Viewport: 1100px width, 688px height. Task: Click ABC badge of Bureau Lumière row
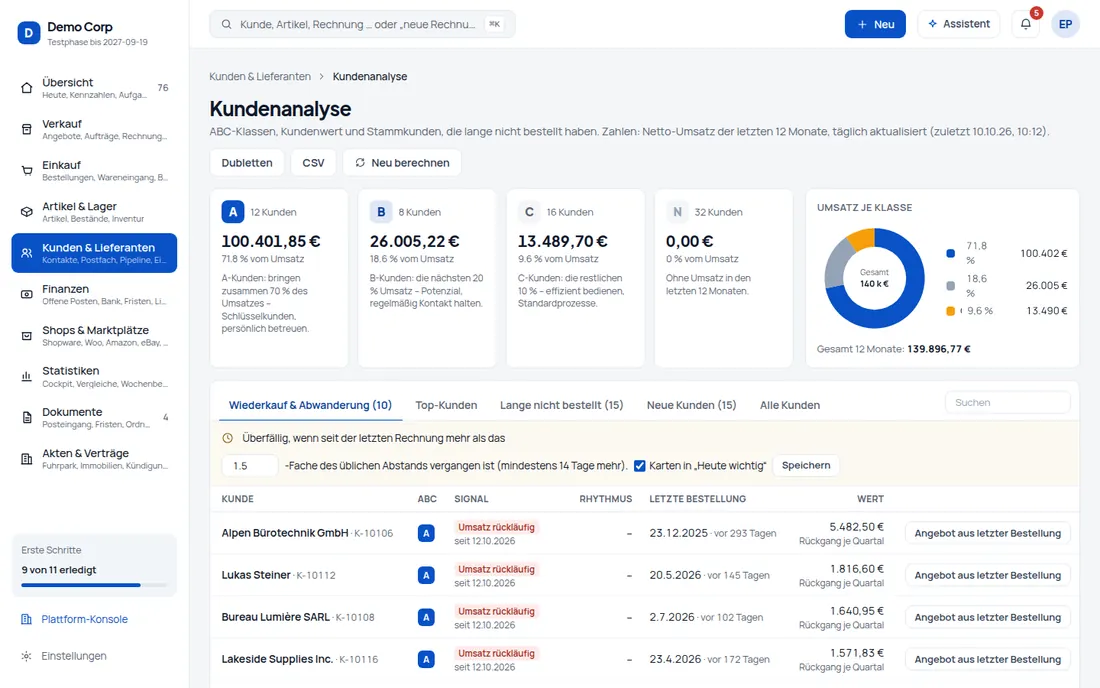(426, 618)
